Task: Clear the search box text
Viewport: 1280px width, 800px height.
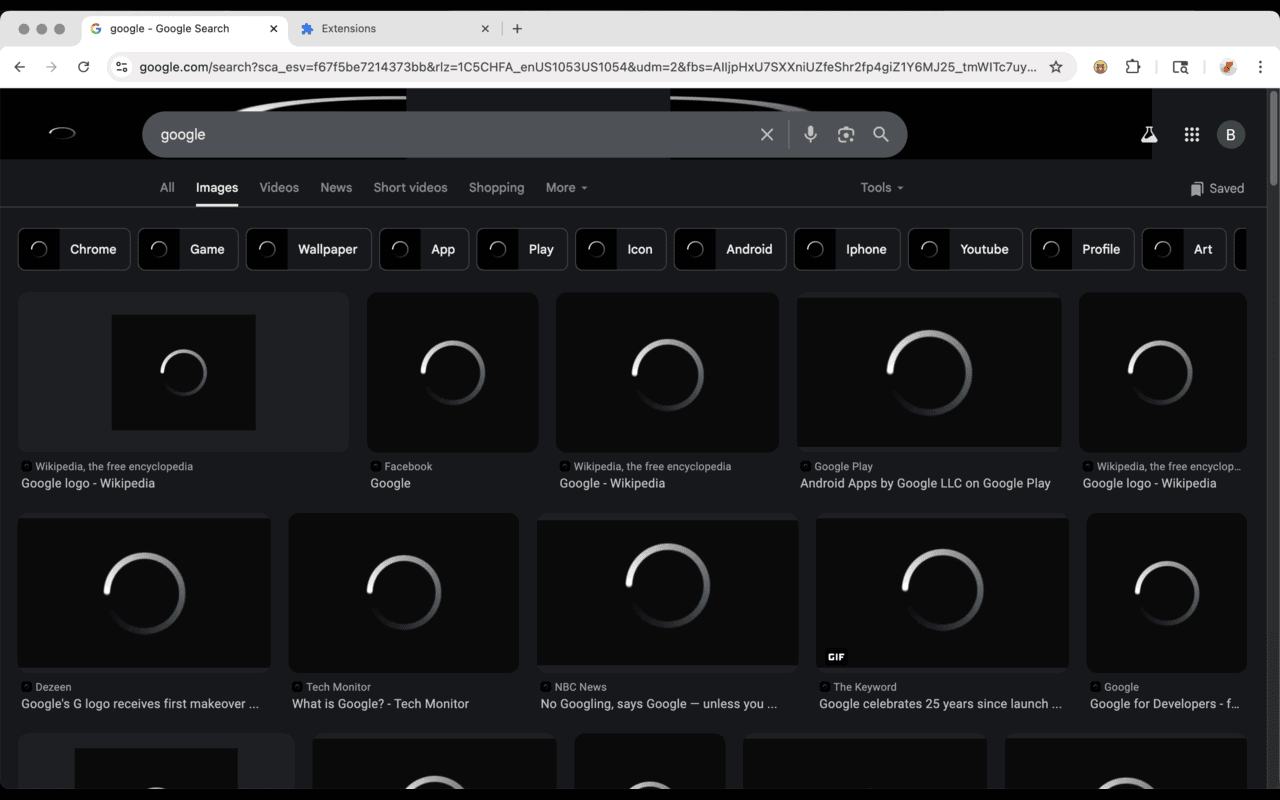Action: (767, 134)
